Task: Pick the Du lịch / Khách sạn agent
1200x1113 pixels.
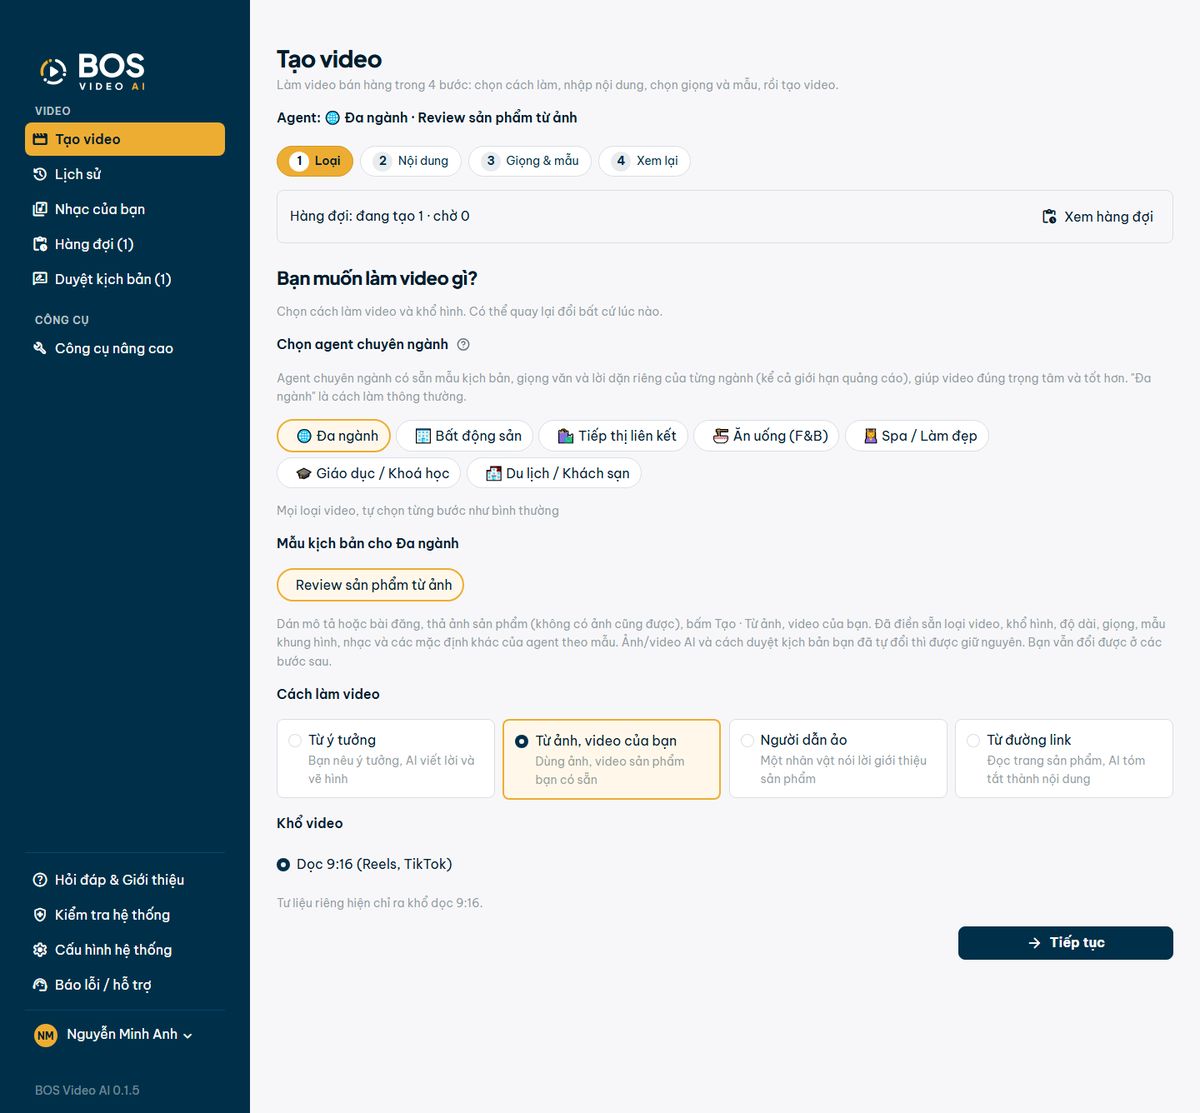Action: tap(554, 474)
